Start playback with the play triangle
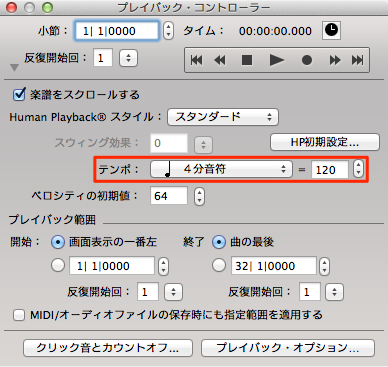 [x=276, y=60]
